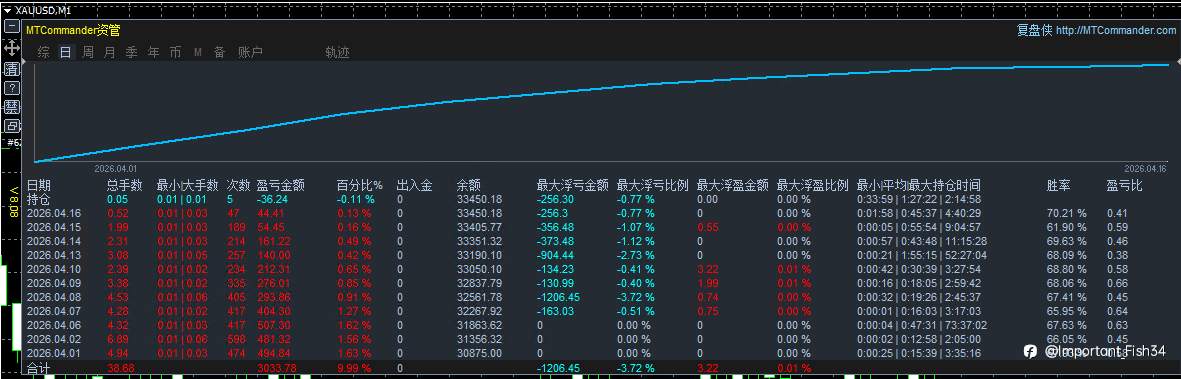
Task: Select the 币 symbol tab
Action: 175,53
